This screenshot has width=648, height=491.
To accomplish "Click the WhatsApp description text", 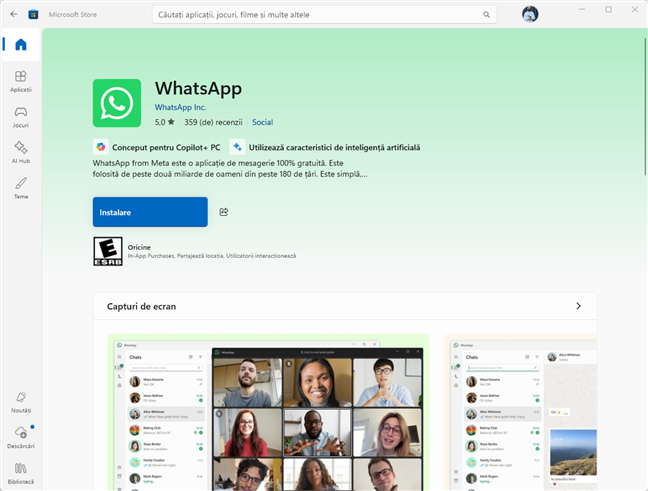I will coord(230,169).
